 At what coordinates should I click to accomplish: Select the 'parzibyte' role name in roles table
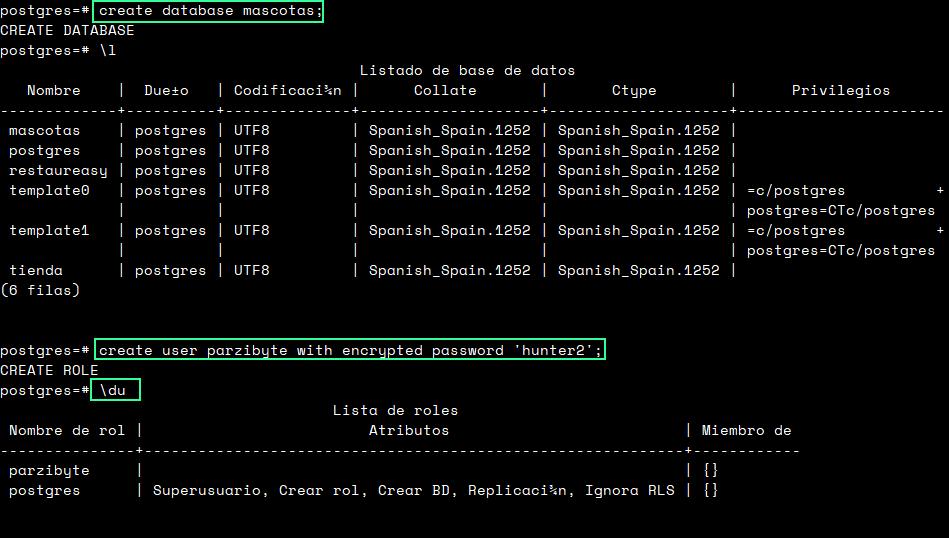pyautogui.click(x=49, y=471)
